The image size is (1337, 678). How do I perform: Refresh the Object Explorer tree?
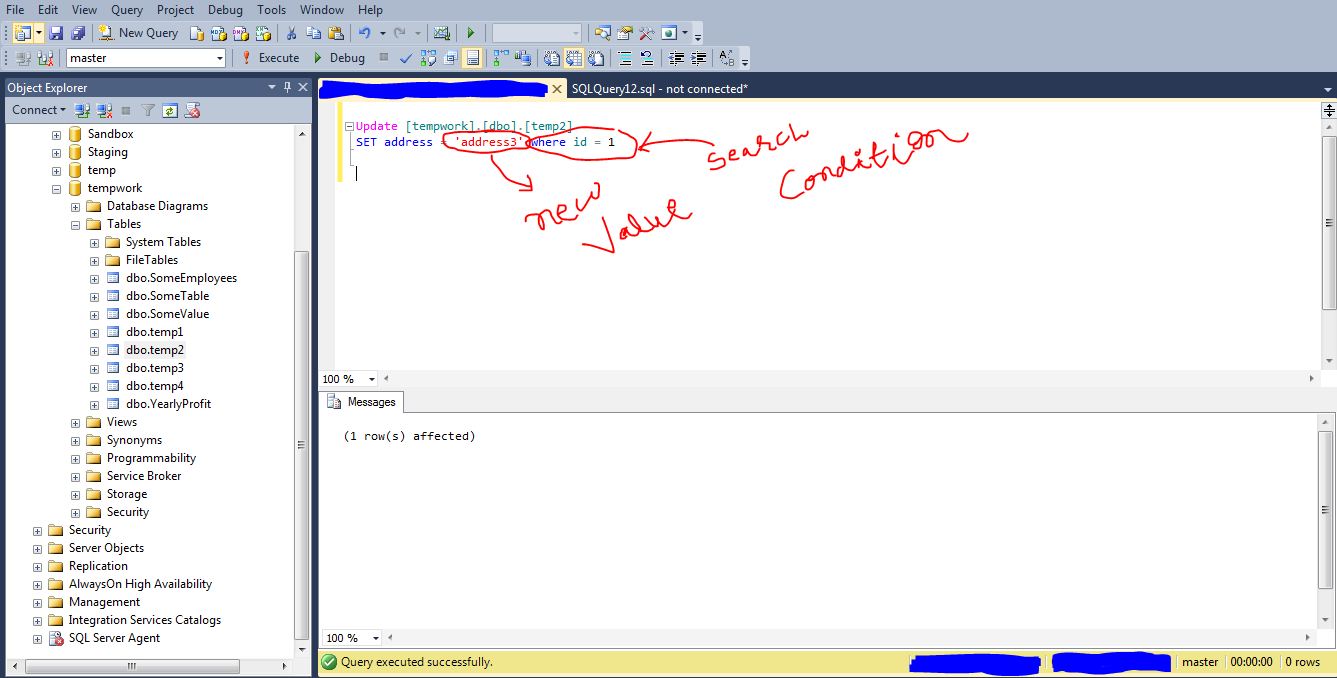click(x=170, y=110)
